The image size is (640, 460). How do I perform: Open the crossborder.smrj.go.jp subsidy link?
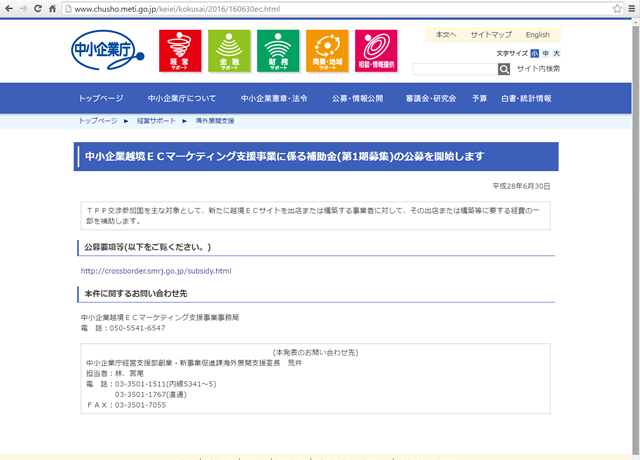point(156,270)
